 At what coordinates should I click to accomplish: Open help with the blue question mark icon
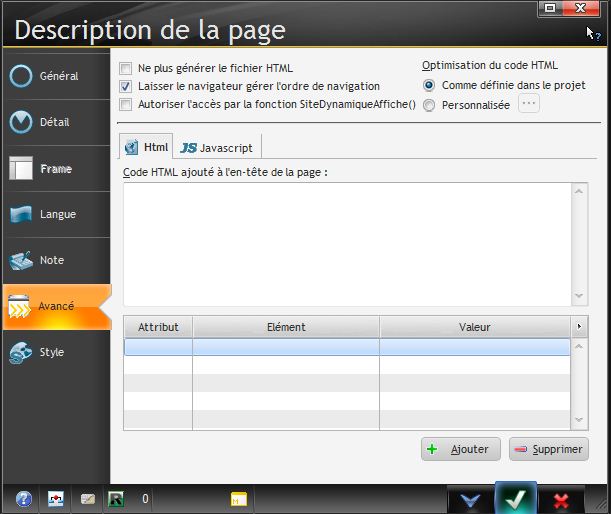click(23, 499)
